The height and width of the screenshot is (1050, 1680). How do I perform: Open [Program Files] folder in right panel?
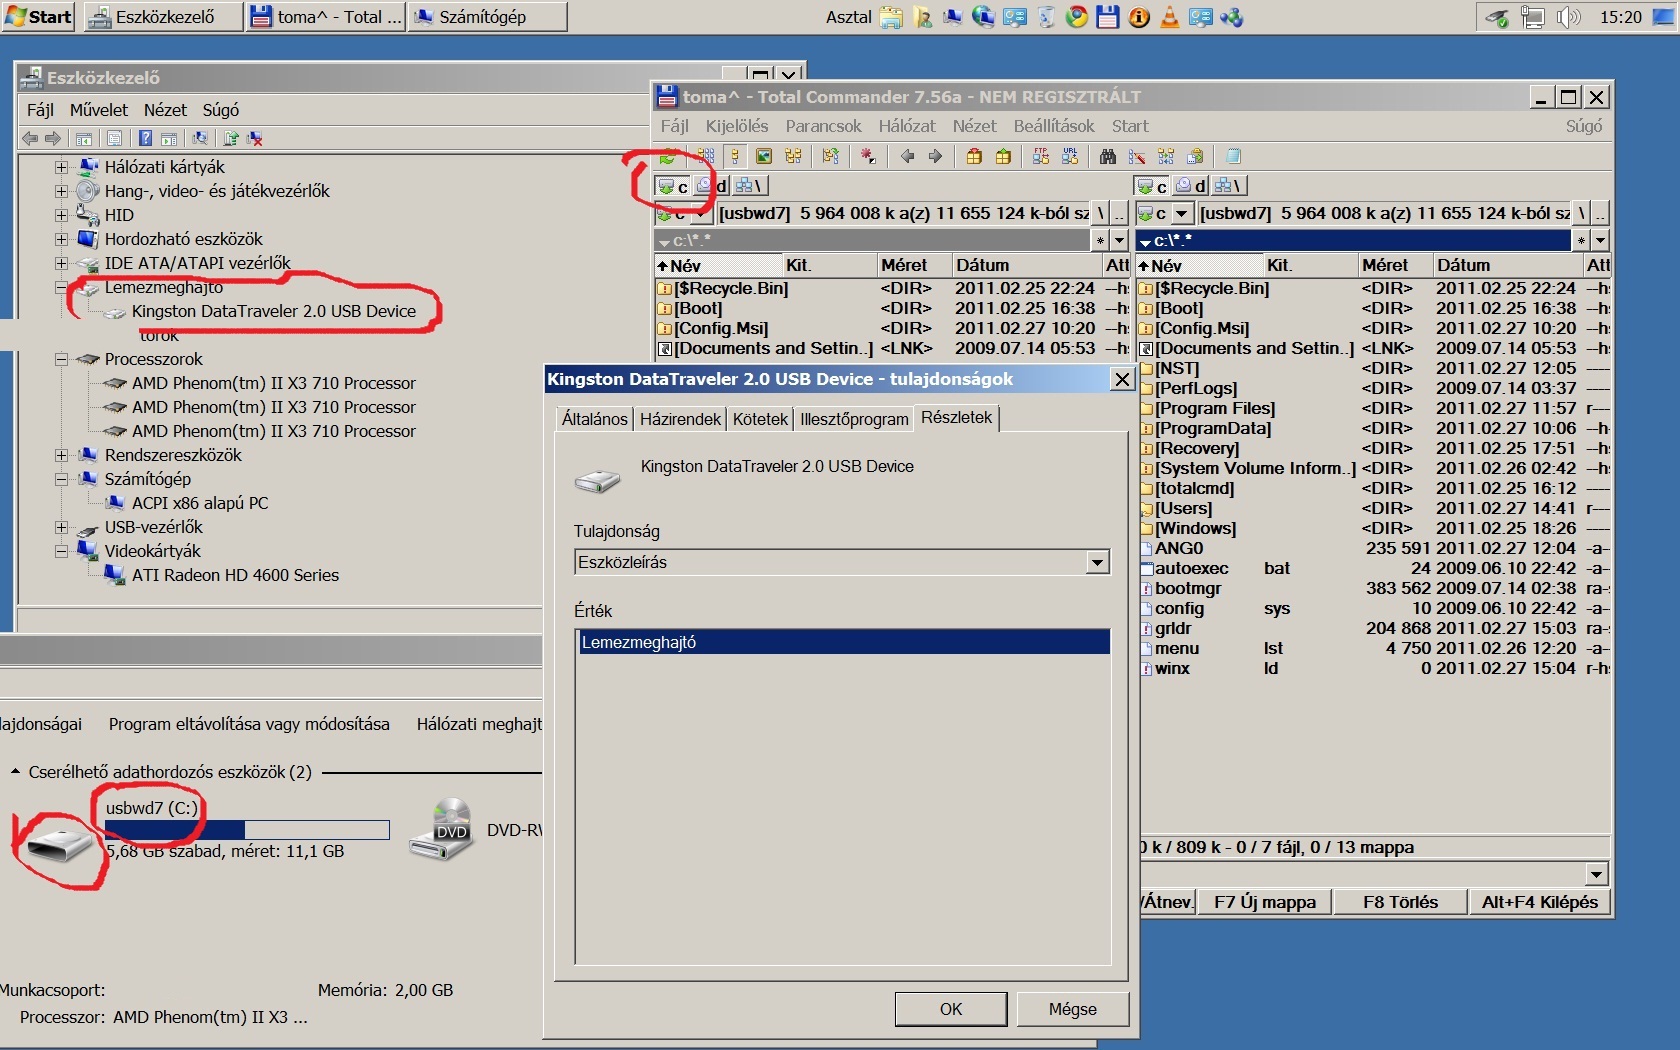[1215, 408]
